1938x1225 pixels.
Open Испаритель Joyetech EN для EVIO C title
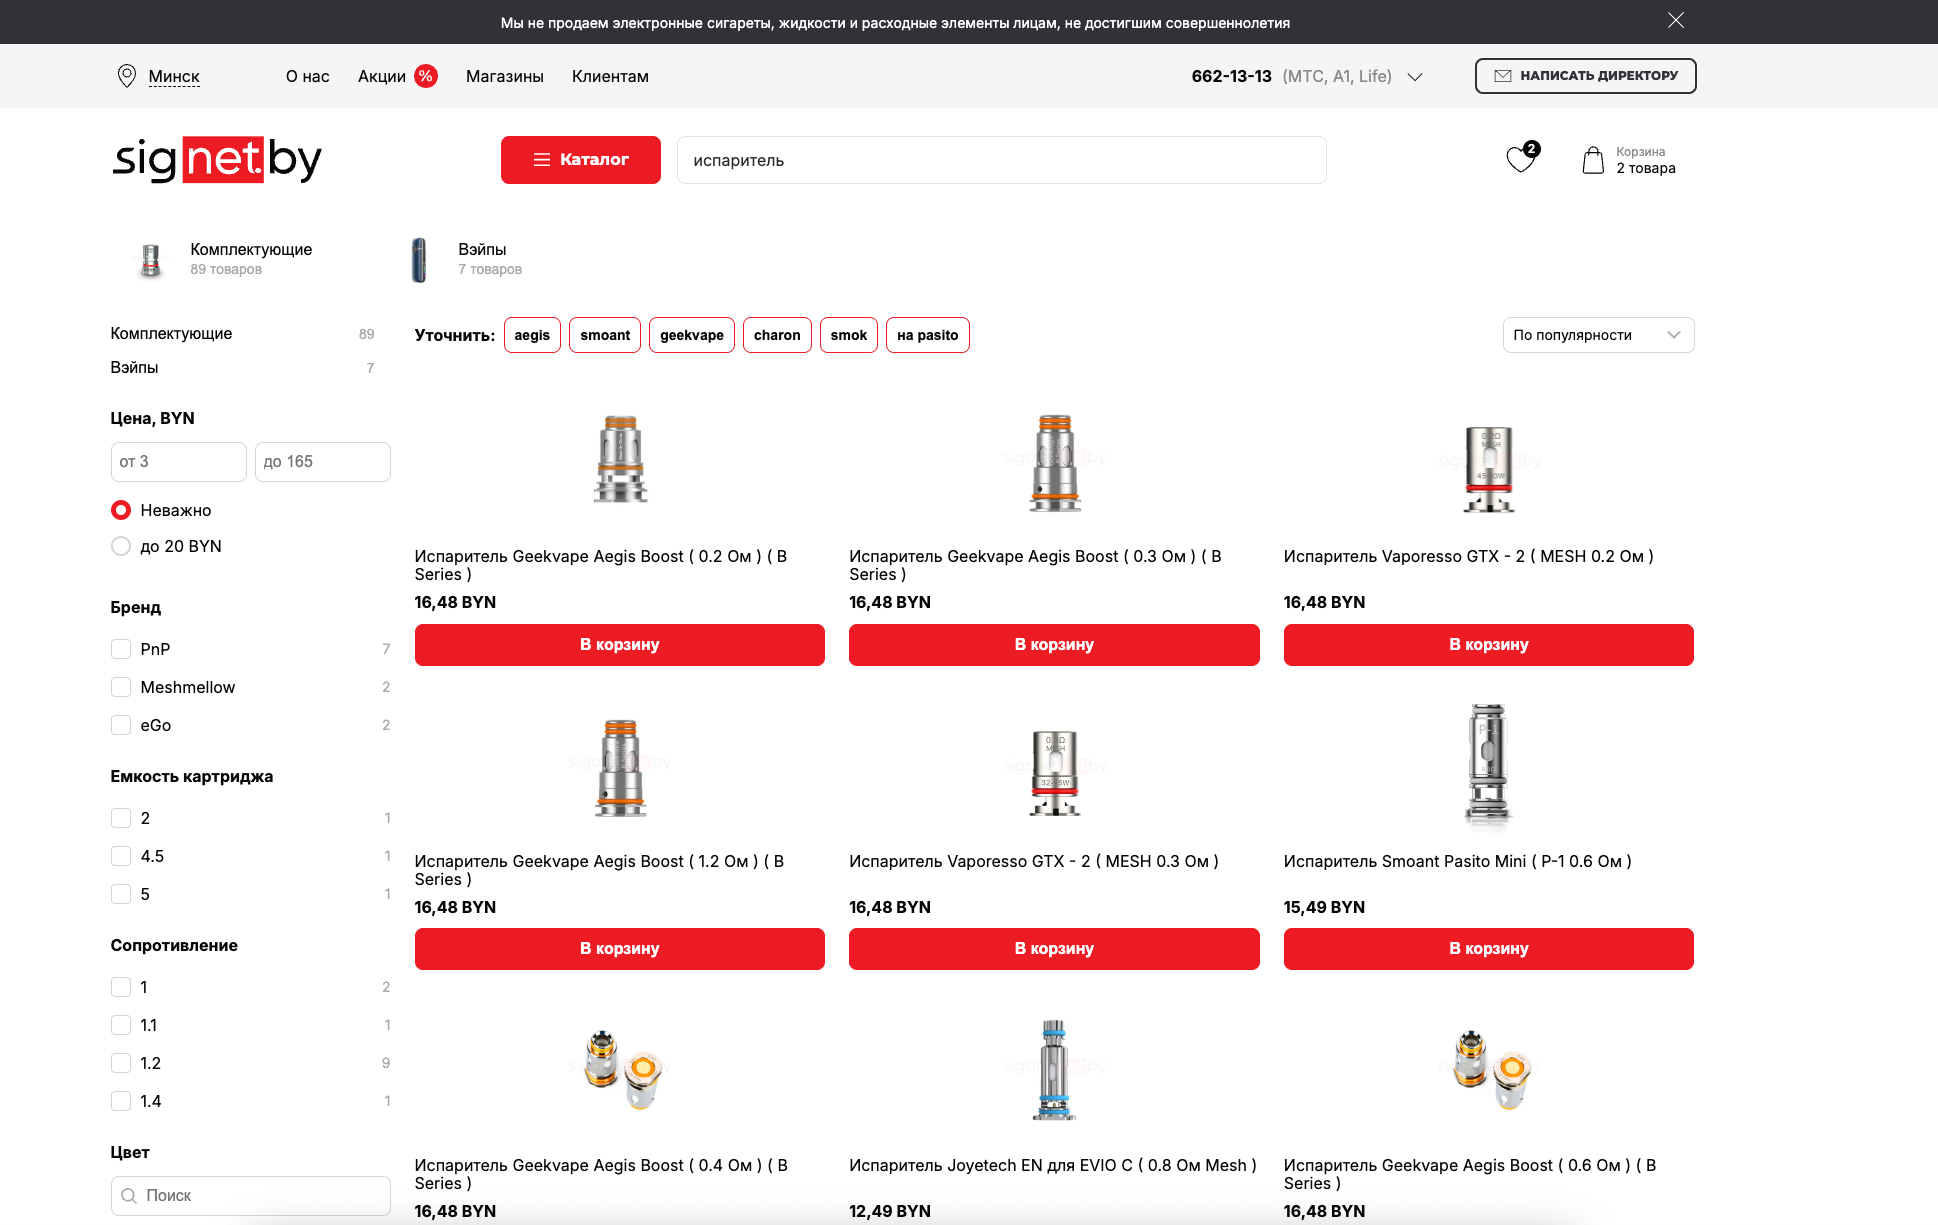coord(1053,1165)
